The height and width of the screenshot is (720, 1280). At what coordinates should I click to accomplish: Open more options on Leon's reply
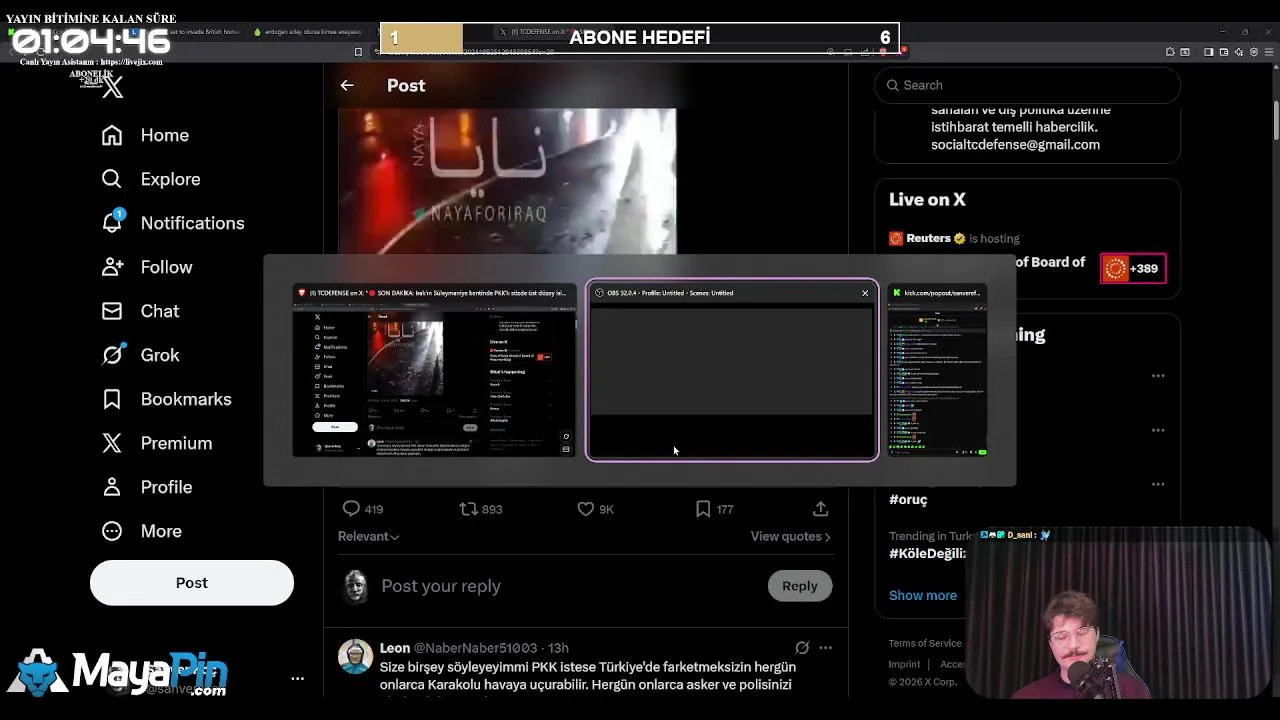825,648
